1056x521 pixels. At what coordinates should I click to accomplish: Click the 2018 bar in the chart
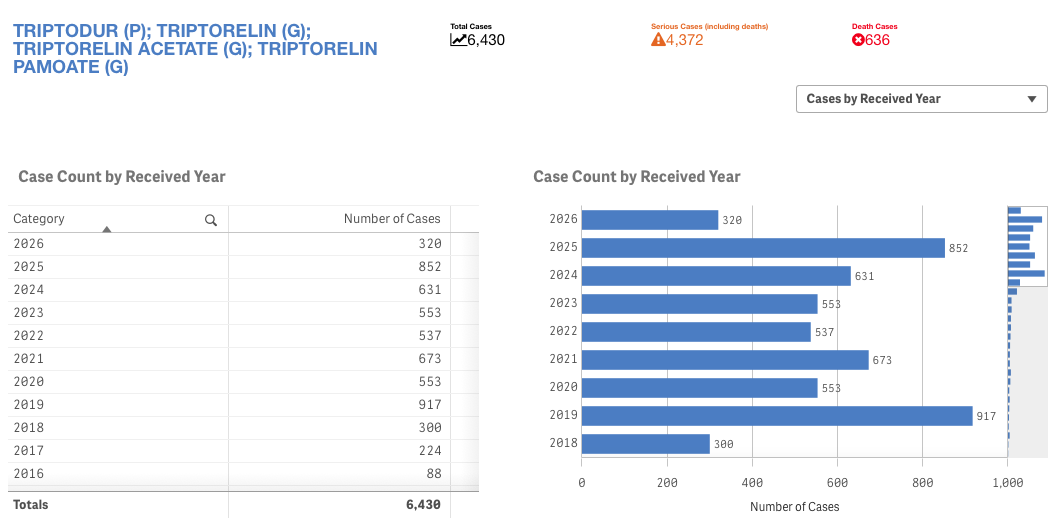click(646, 444)
